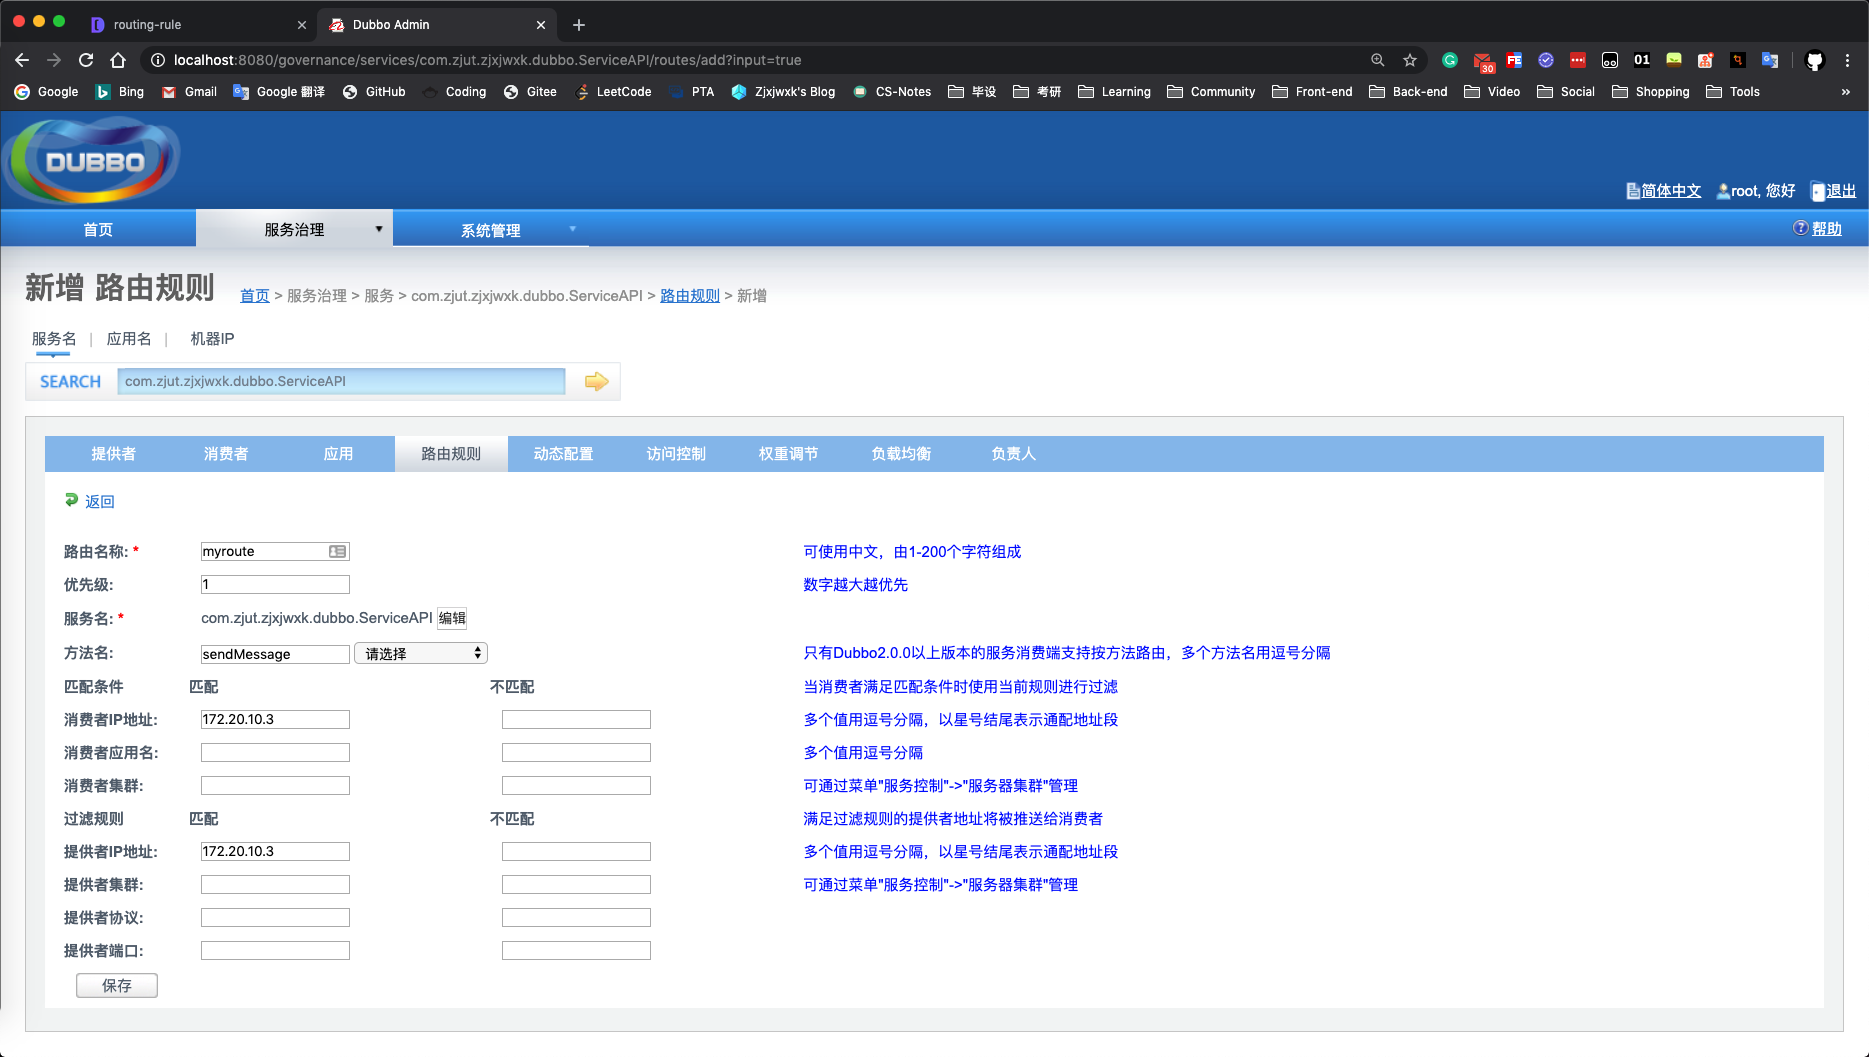
Task: Open the Back-end bookmarks folder
Action: [1408, 91]
